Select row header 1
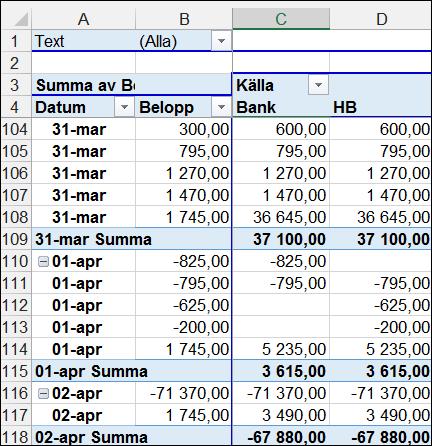The image size is (432, 446). coord(16,41)
